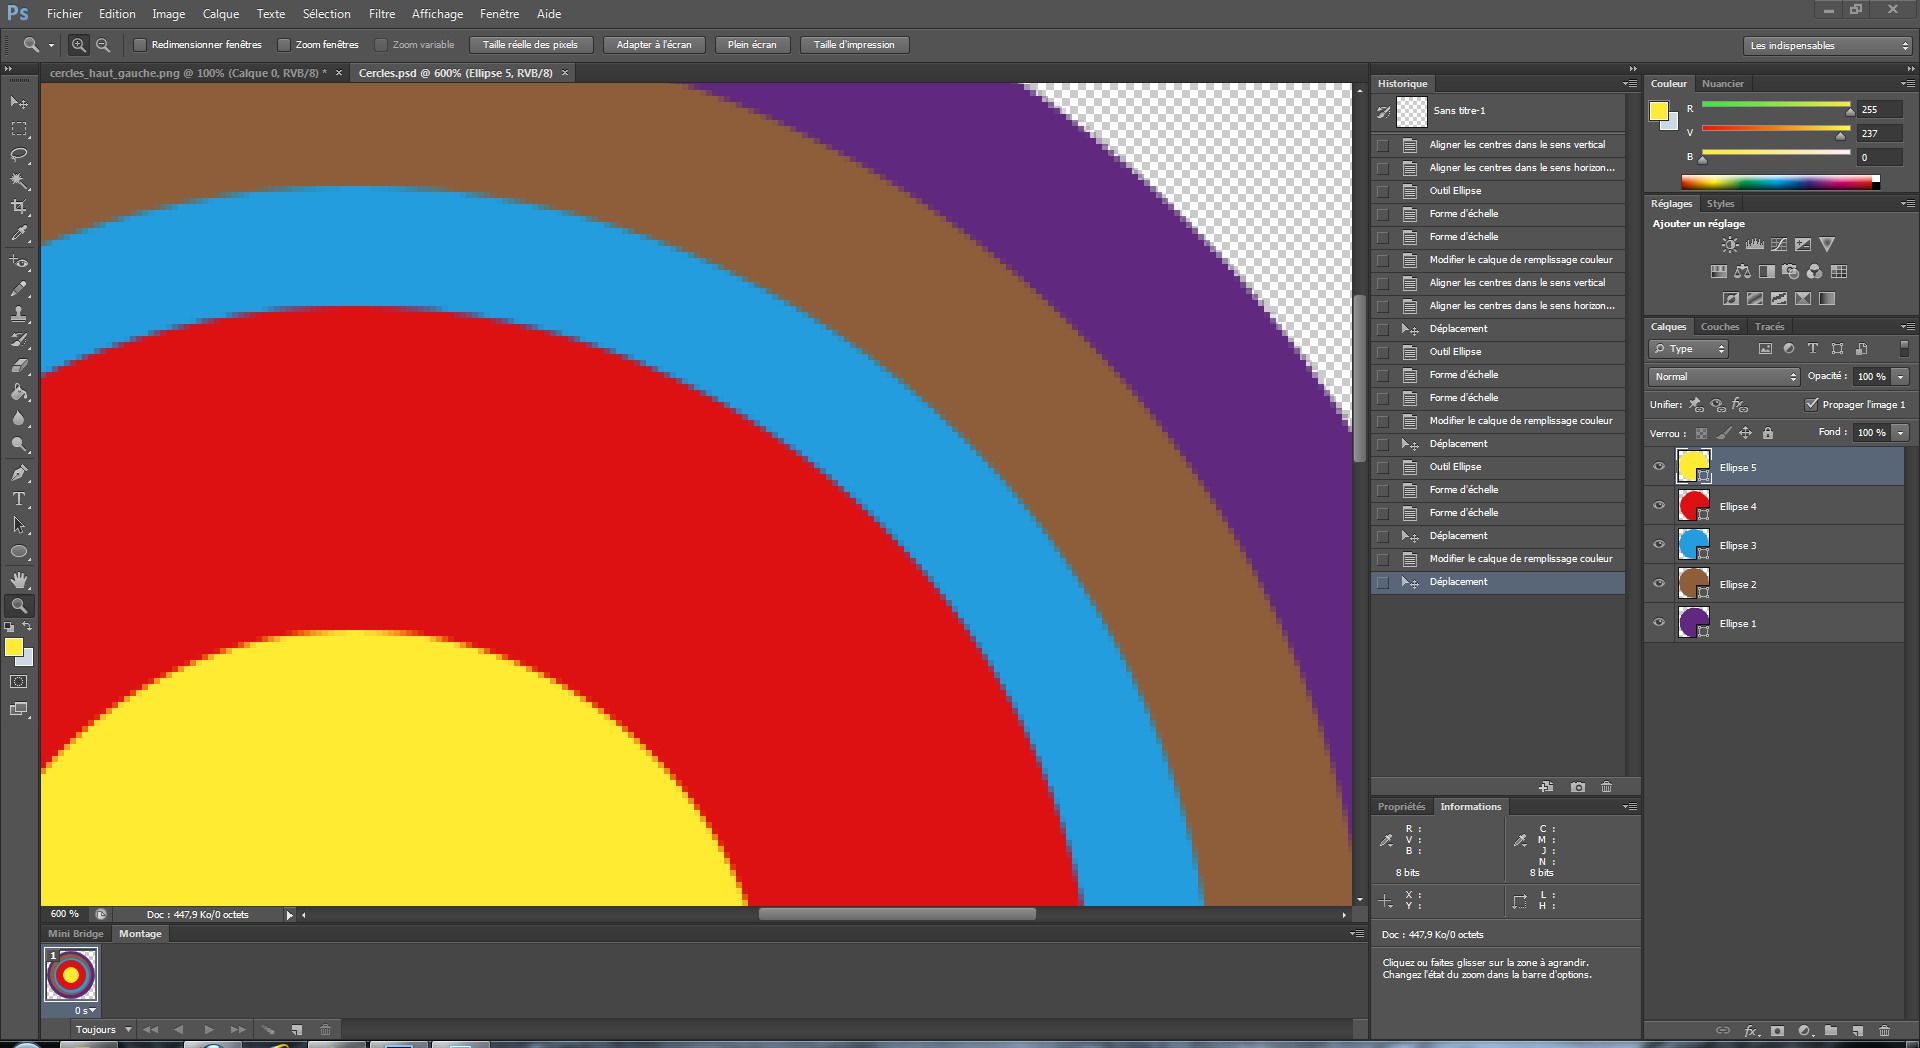Open the Filtre menu
The image size is (1920, 1048).
[381, 14]
